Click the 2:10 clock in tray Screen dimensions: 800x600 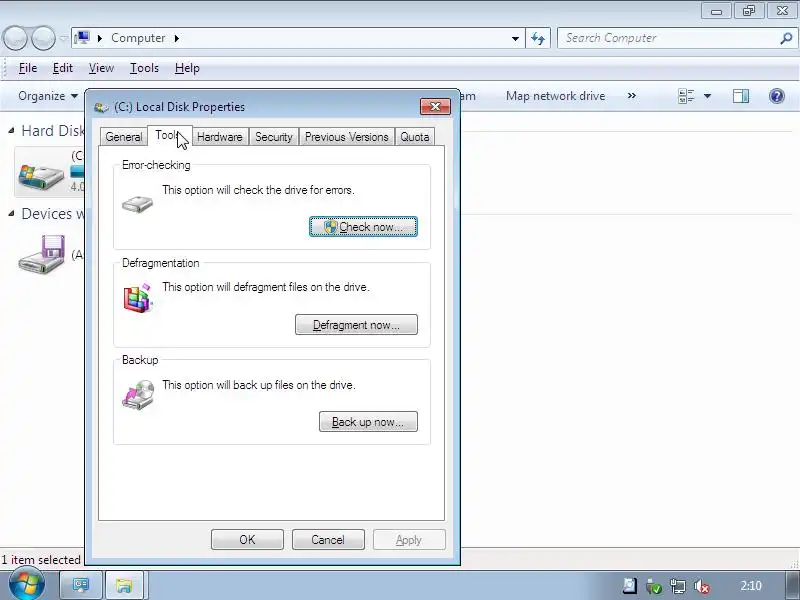751,585
